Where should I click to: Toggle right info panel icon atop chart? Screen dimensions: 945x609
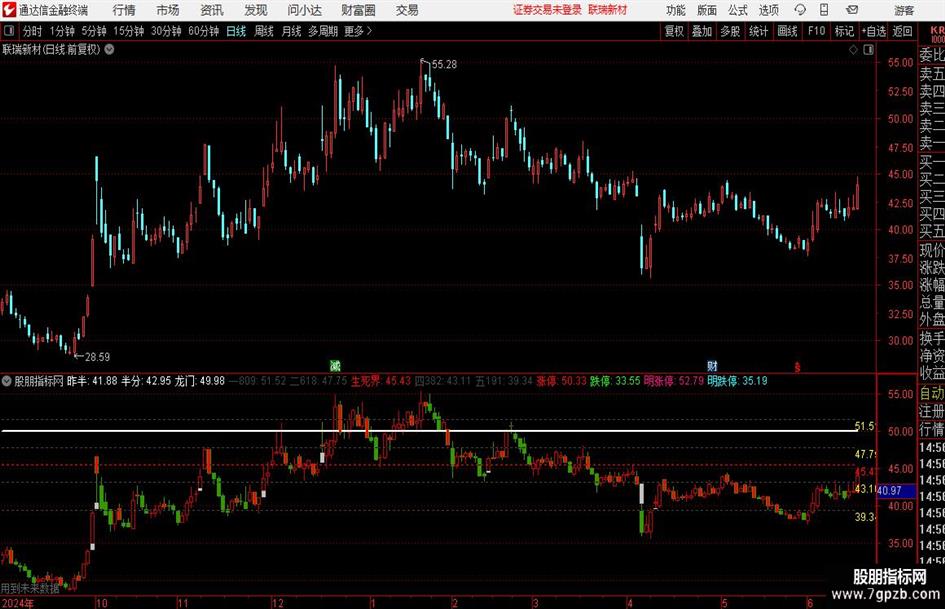point(868,50)
